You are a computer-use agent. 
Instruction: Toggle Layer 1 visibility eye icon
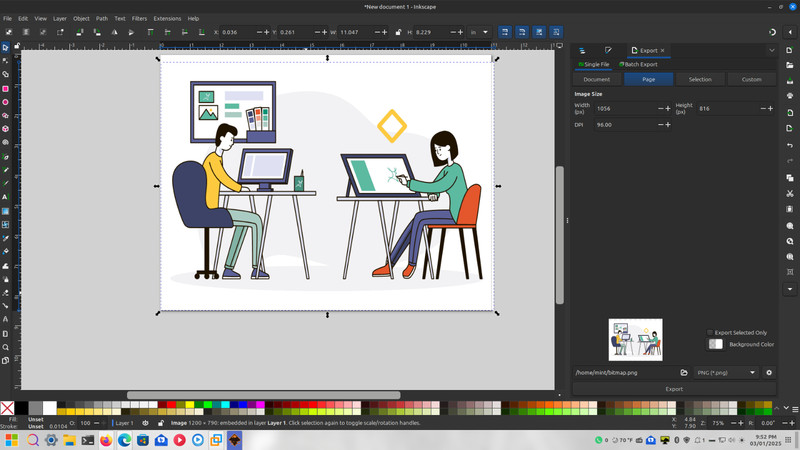(145, 423)
